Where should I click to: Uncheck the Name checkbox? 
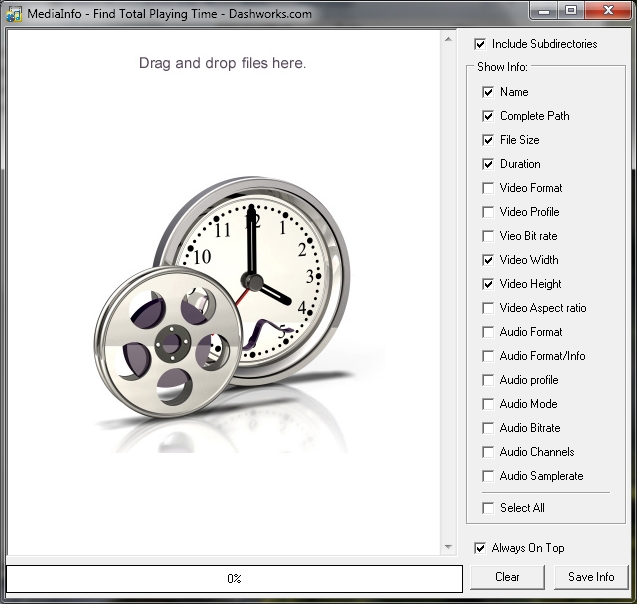tap(488, 92)
